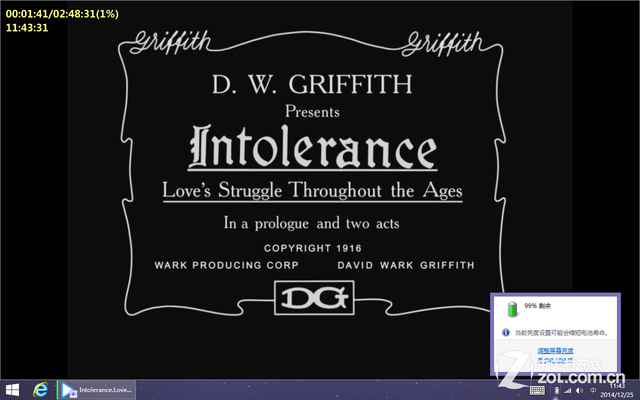Open the touch keyboard from the taskbar
This screenshot has height=400, width=640.
[537, 391]
